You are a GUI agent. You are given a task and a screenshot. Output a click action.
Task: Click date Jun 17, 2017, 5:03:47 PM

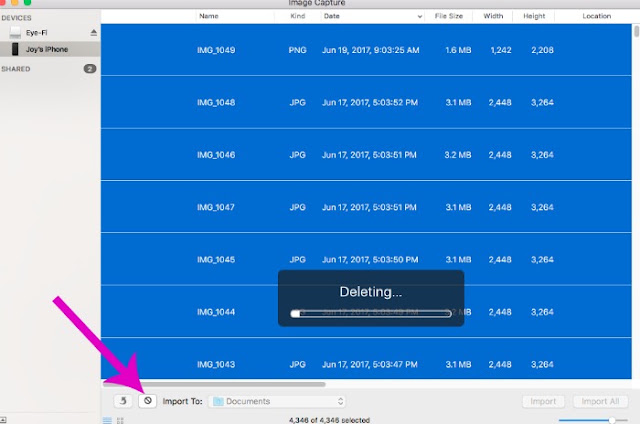(x=369, y=364)
